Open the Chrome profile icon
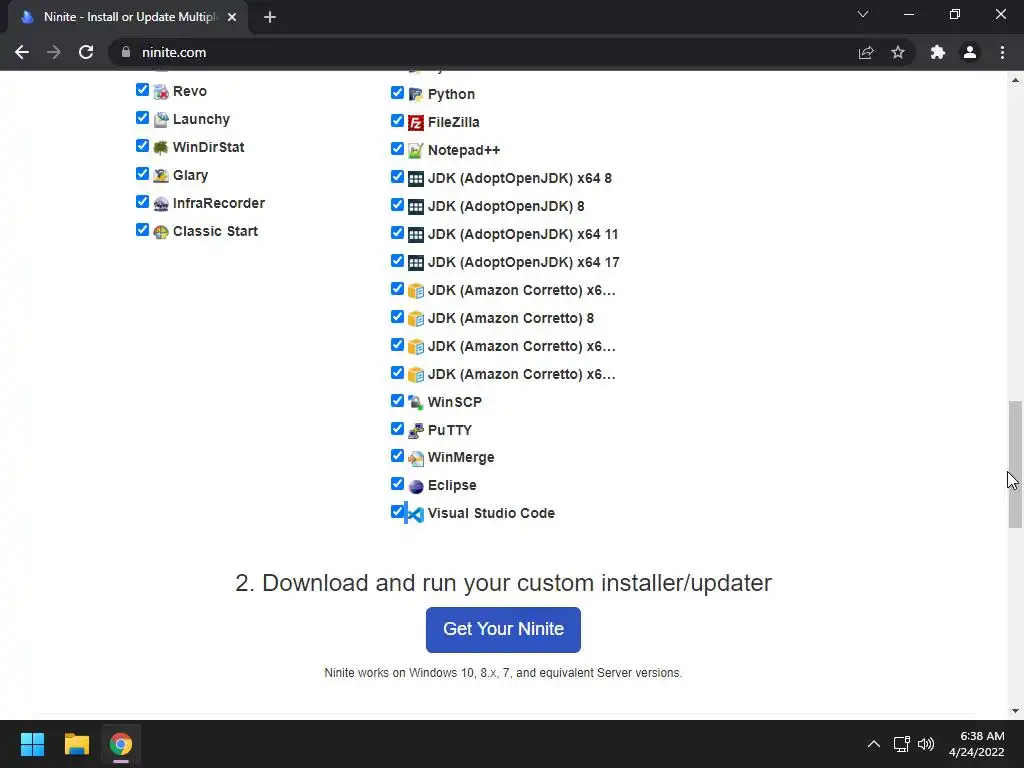Viewport: 1024px width, 768px height. pyautogui.click(x=970, y=52)
